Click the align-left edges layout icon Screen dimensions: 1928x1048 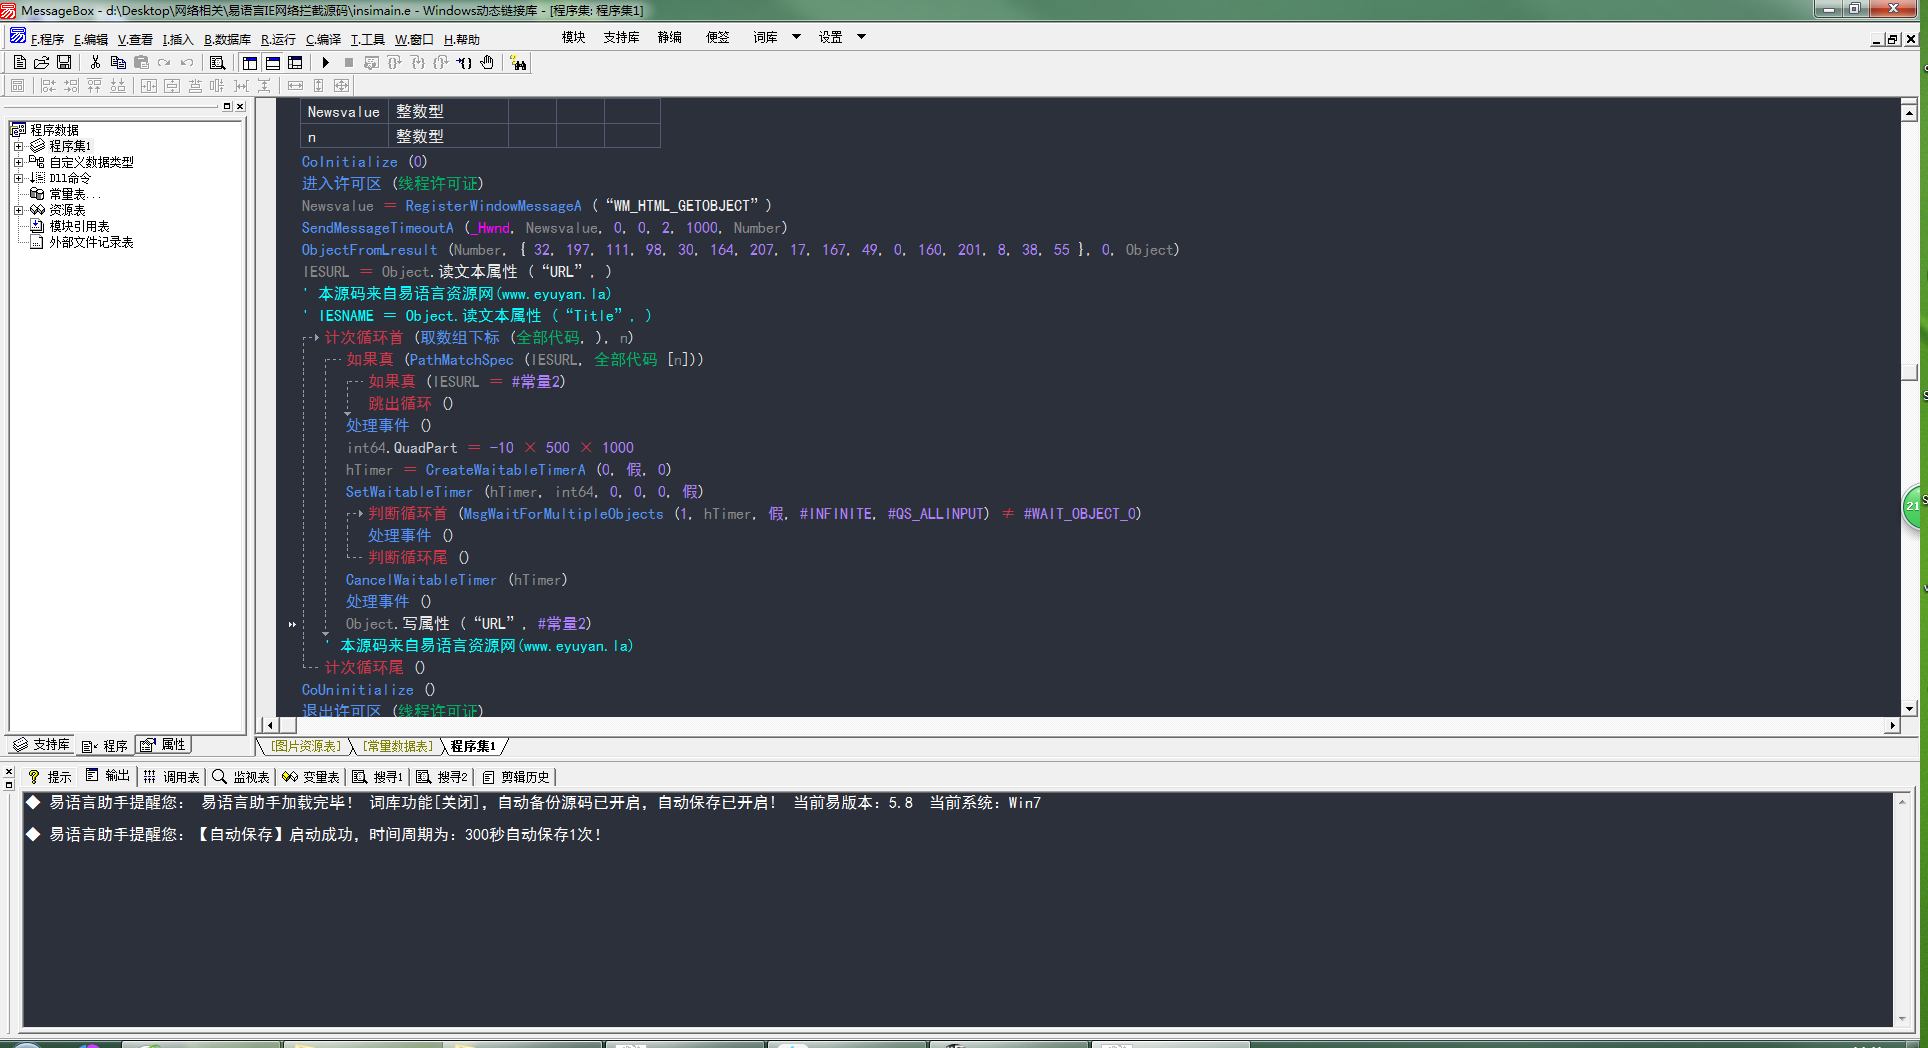(x=47, y=86)
